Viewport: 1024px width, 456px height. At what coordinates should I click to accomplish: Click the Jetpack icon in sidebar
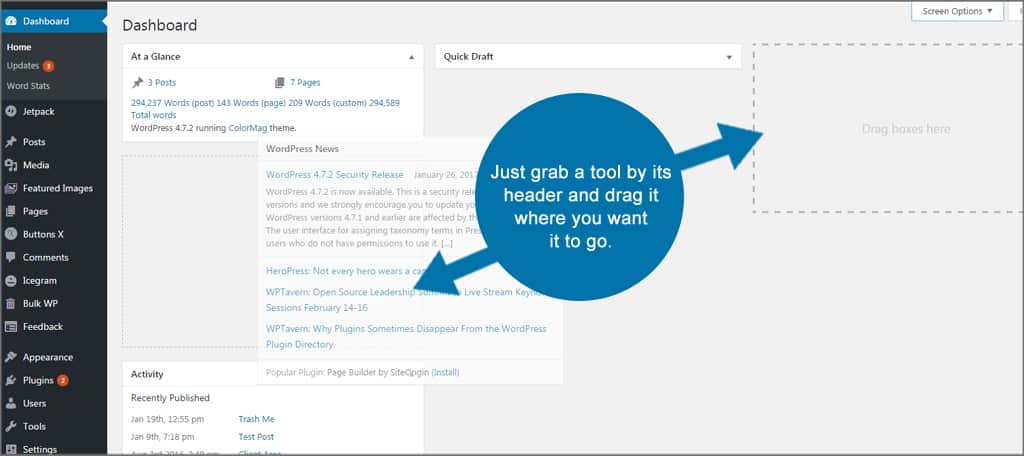click(x=10, y=112)
